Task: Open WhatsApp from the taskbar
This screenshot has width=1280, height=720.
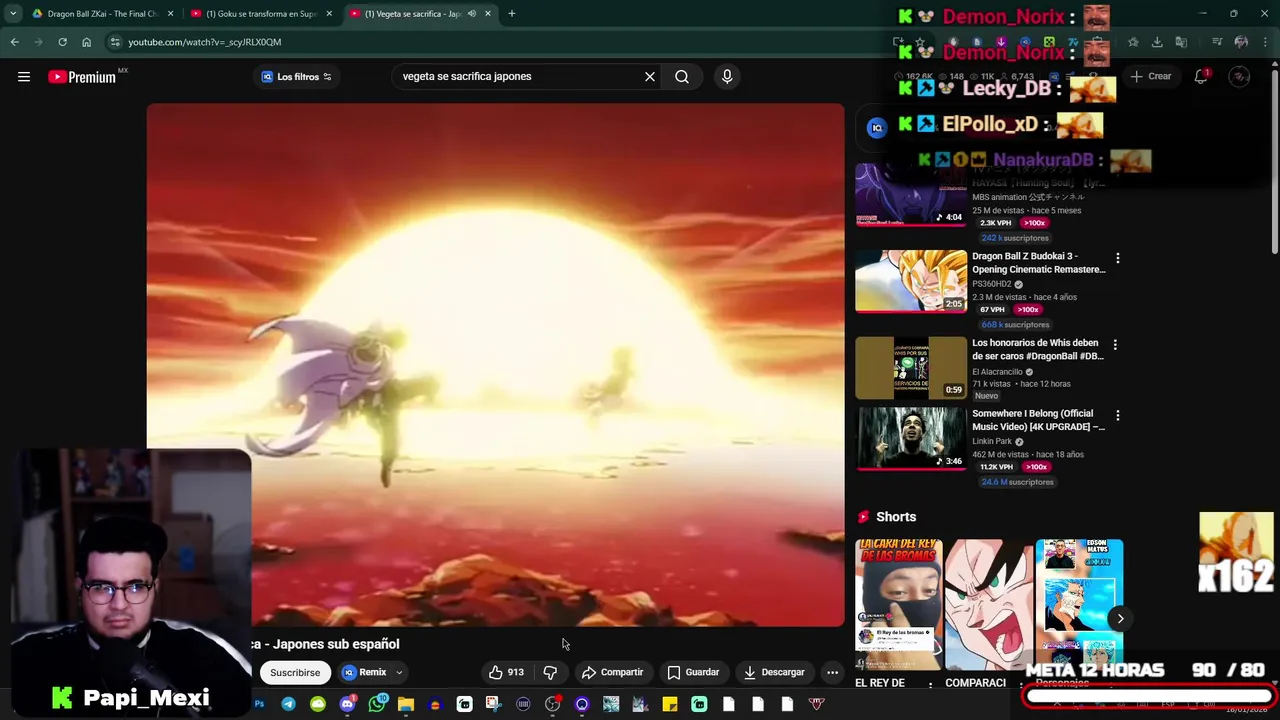Action: click(376, 704)
